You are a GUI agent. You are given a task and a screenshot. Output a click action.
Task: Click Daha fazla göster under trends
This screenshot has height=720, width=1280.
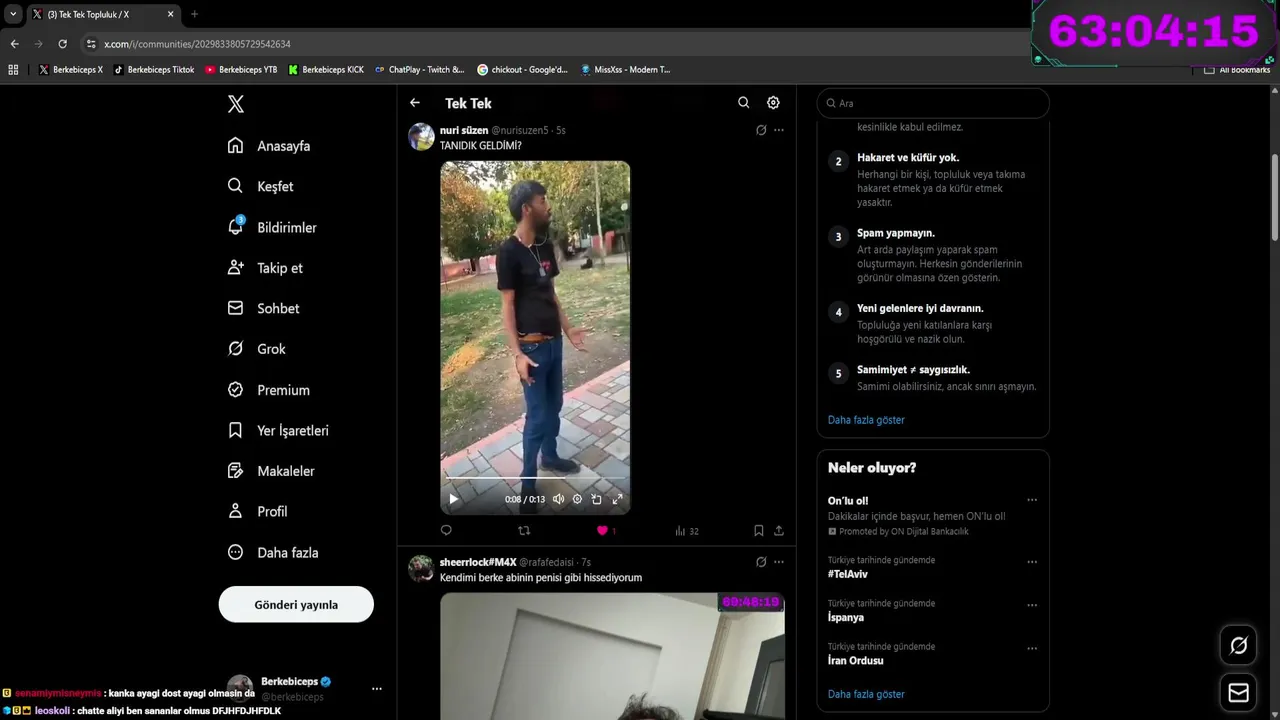coord(866,694)
